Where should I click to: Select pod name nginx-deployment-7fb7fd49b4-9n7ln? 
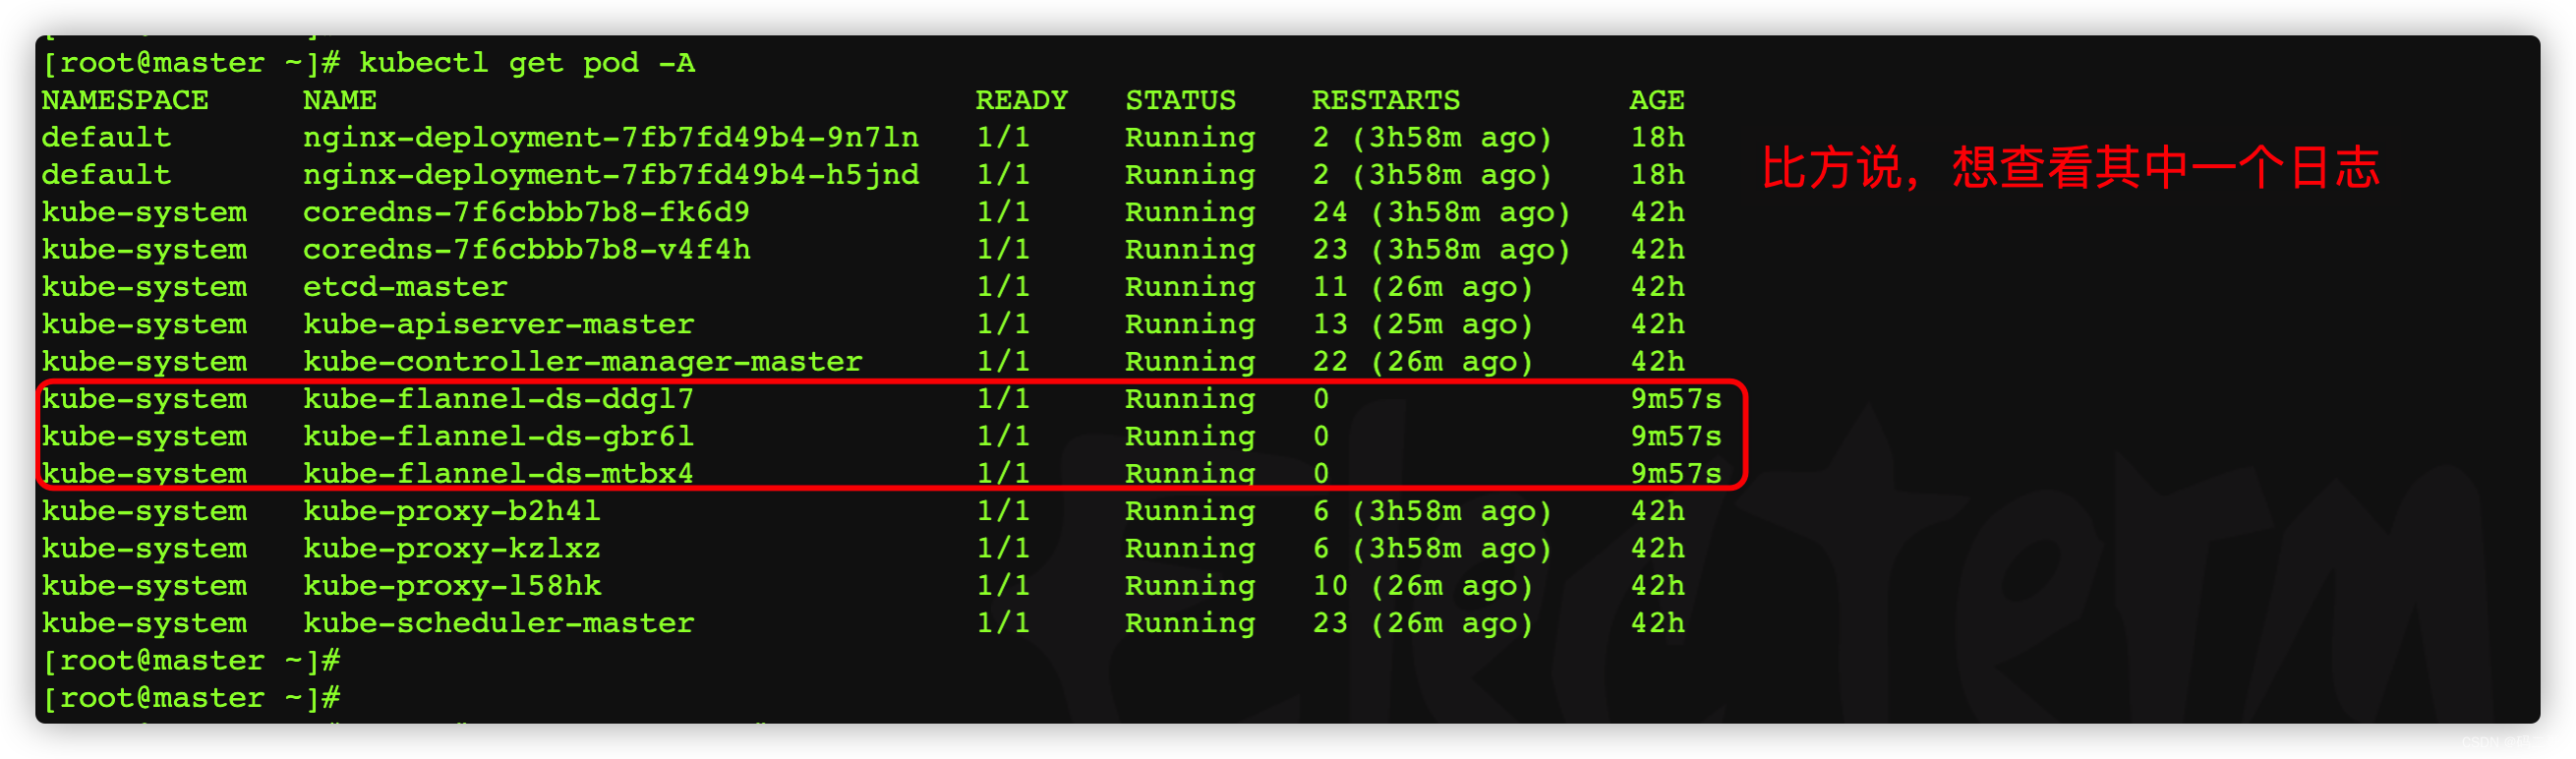[610, 138]
